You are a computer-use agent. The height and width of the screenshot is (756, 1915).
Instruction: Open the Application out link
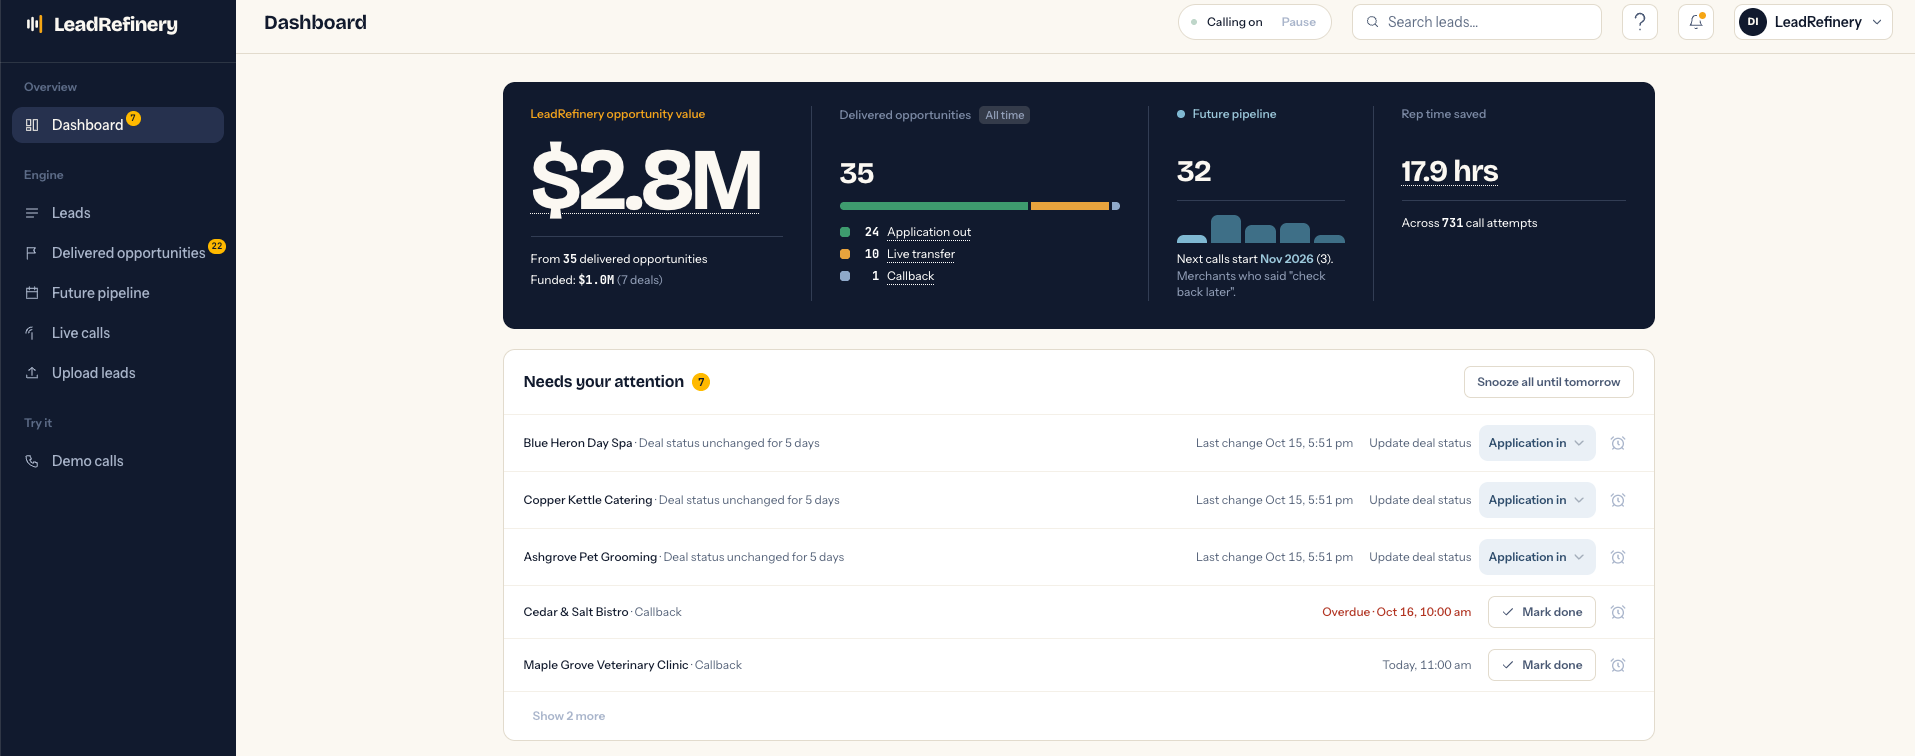pos(929,232)
